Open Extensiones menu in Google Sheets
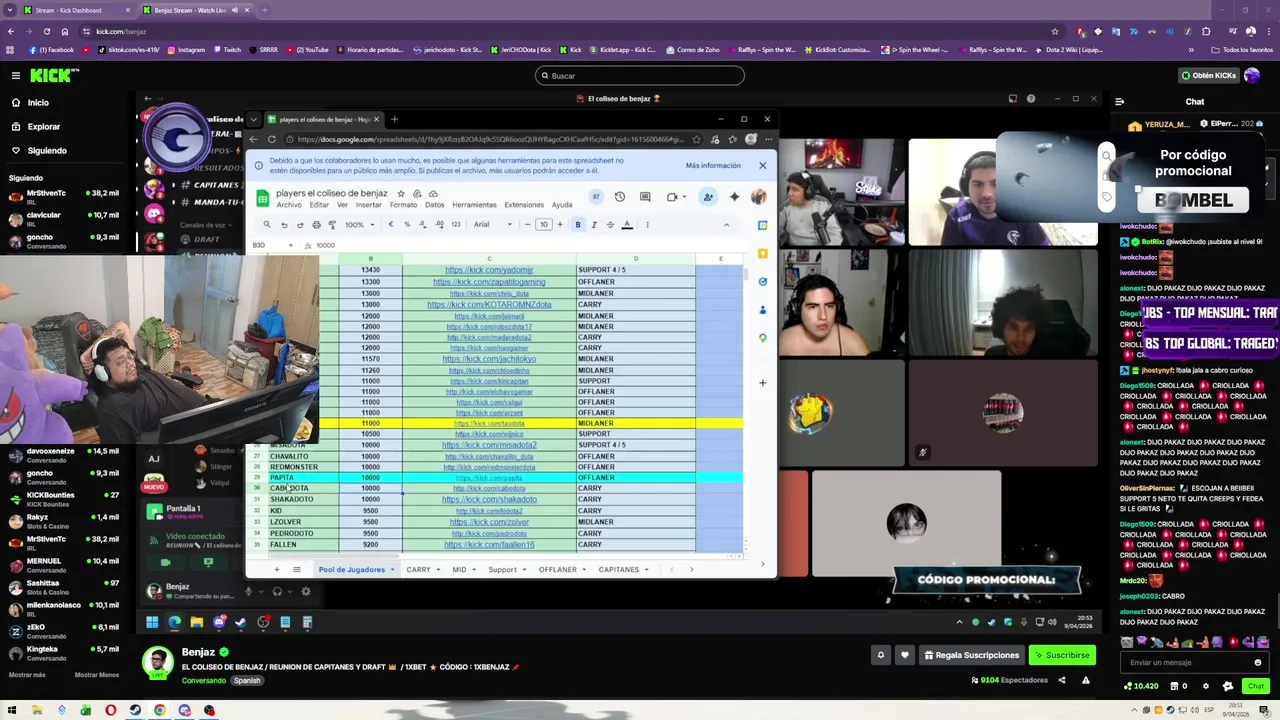1280x720 pixels. point(524,205)
